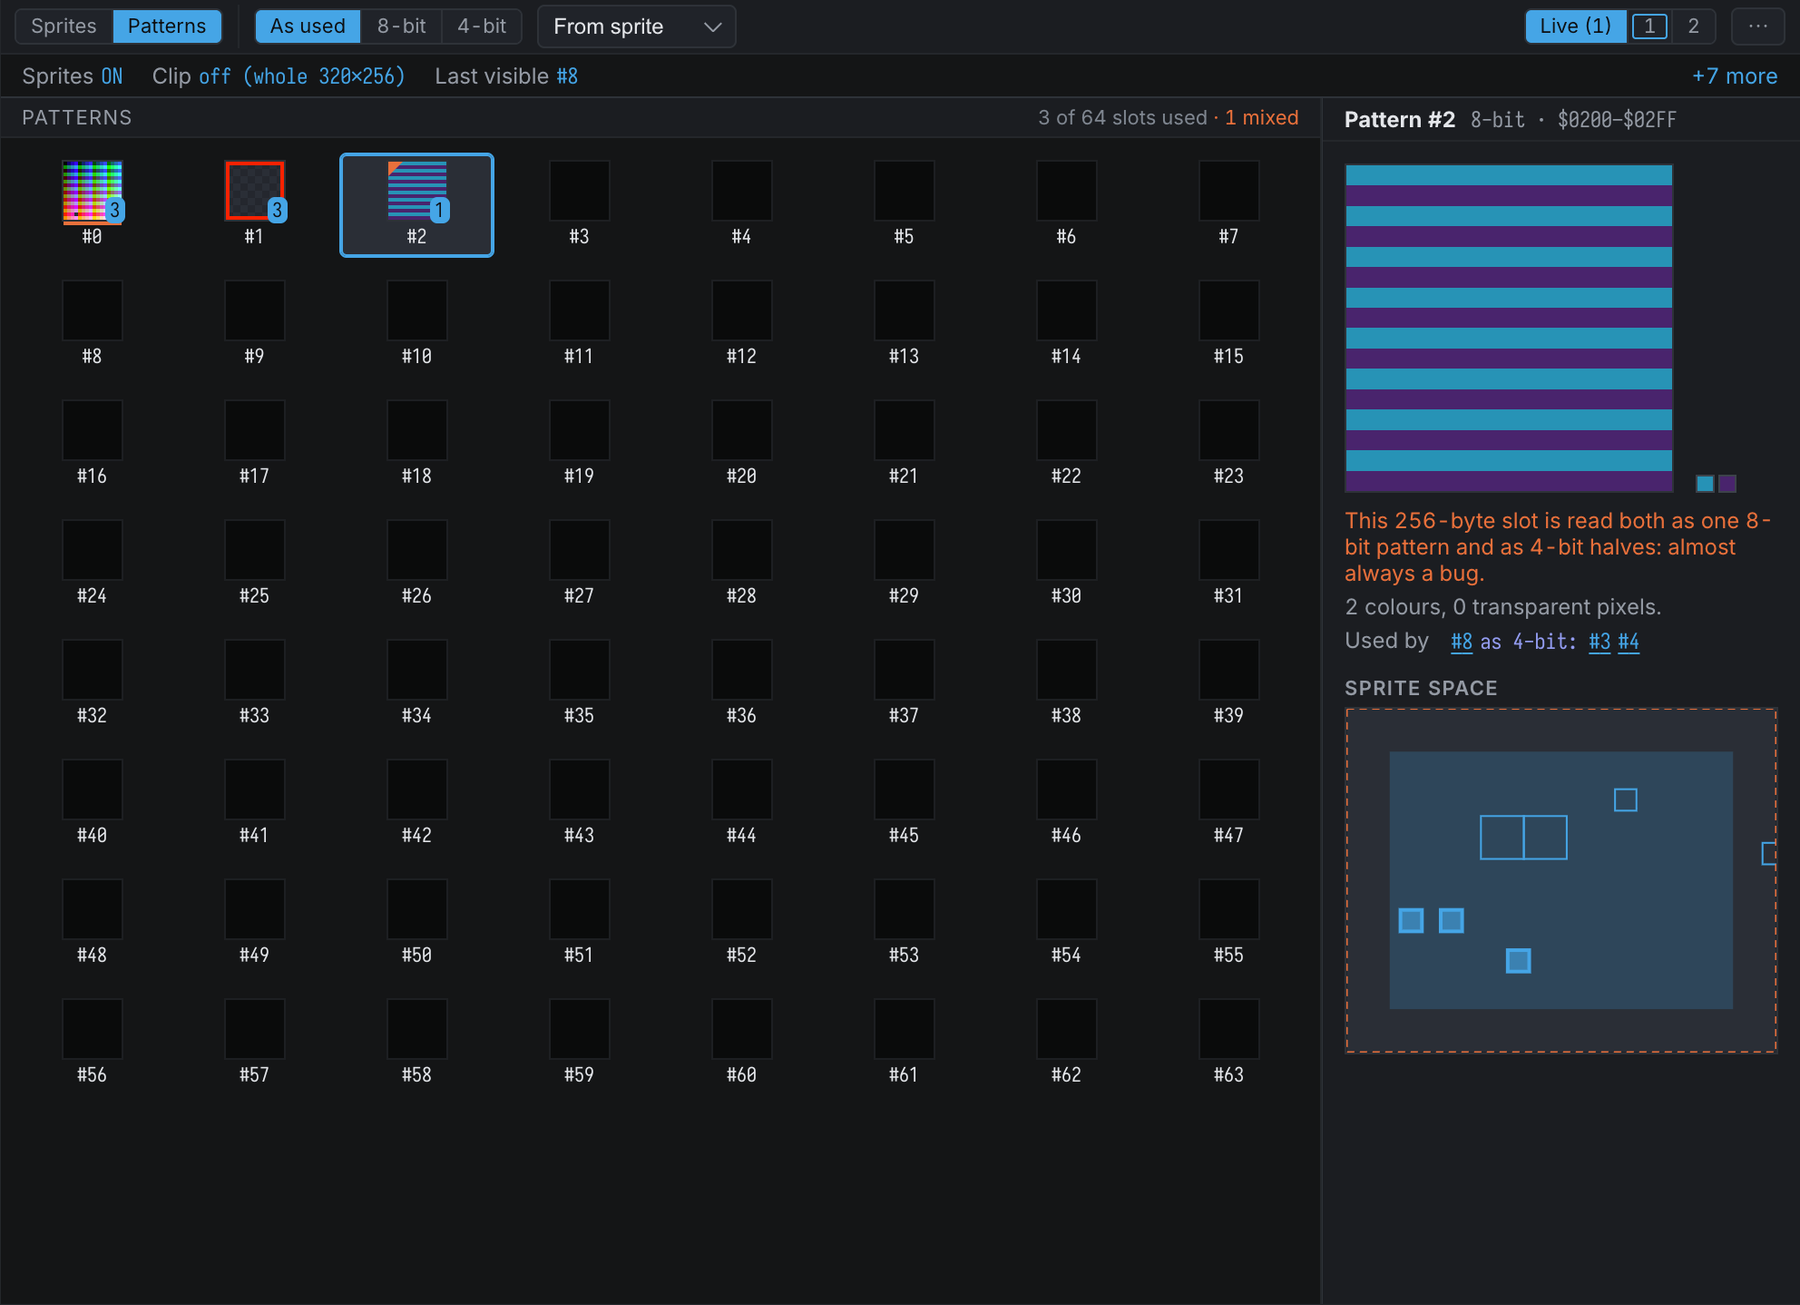Image resolution: width=1800 pixels, height=1305 pixels.
Task: Toggle the Sprites ON status
Action: [72, 76]
